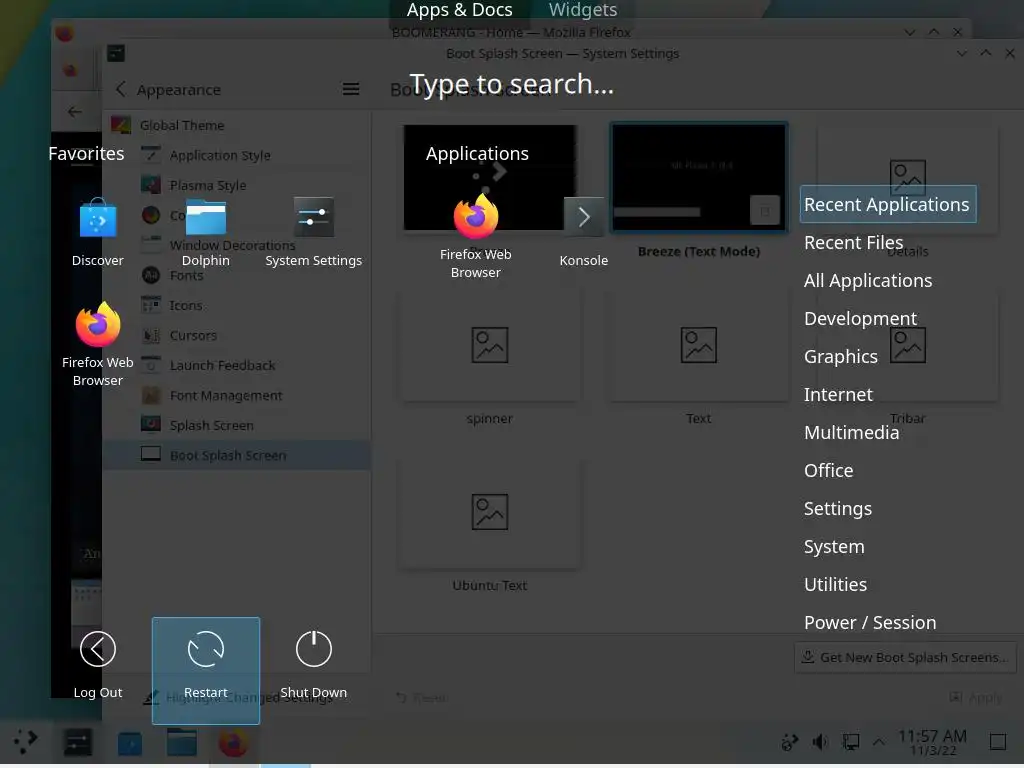The height and width of the screenshot is (768, 1024).
Task: Switch to the Apps & Docs tab
Action: [x=459, y=10]
